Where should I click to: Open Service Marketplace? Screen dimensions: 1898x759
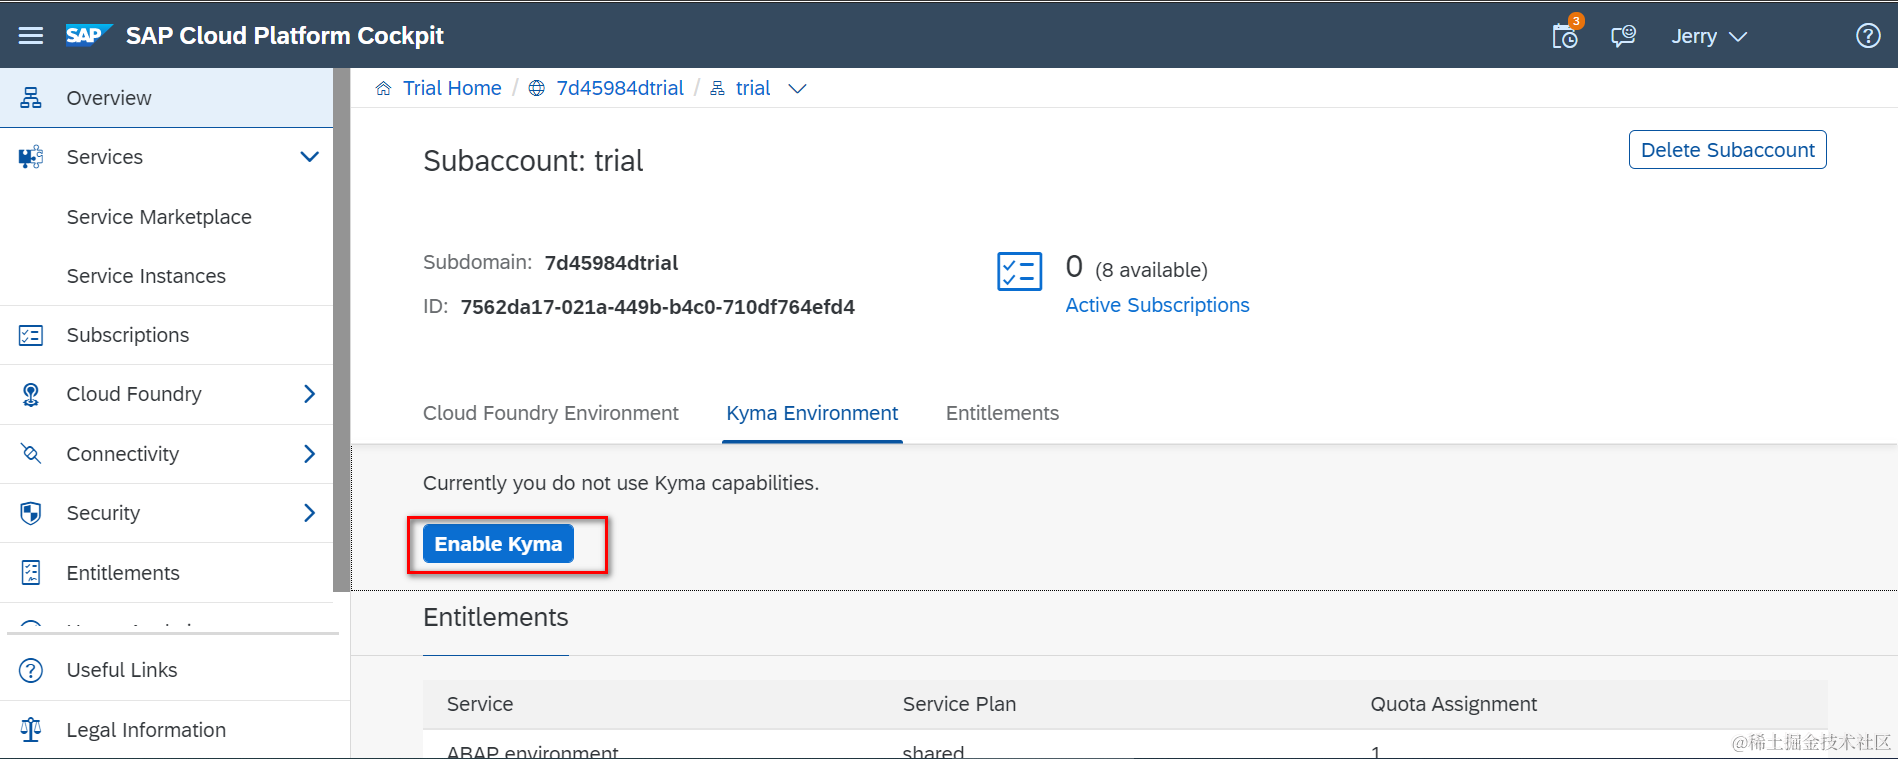tap(159, 217)
